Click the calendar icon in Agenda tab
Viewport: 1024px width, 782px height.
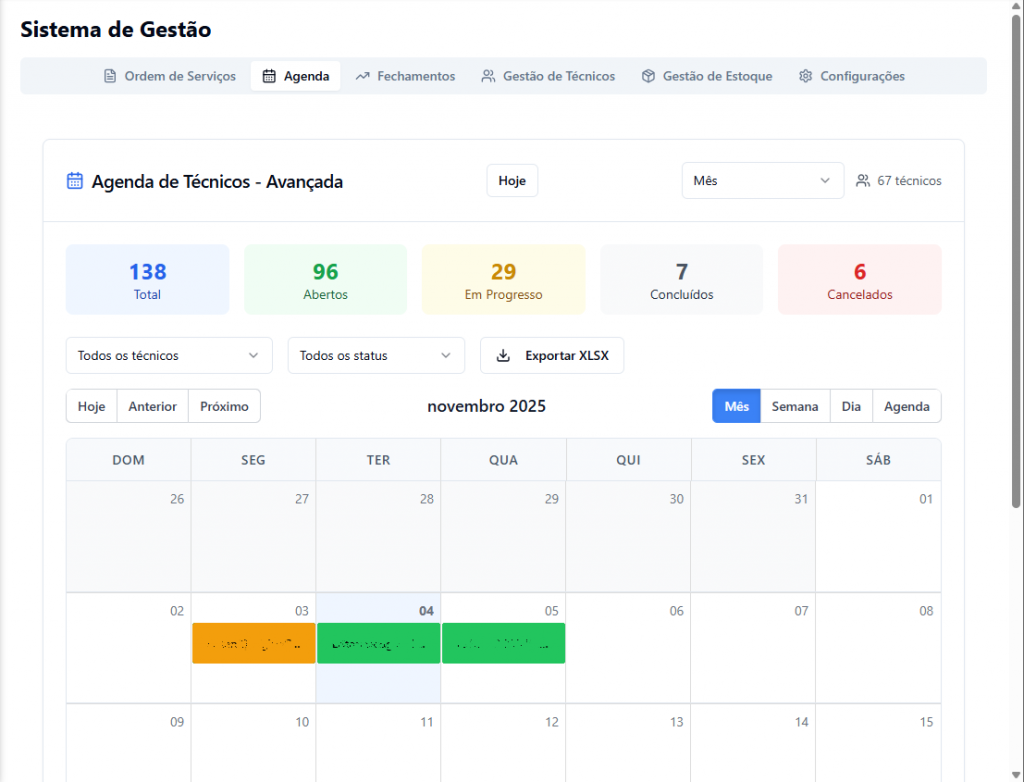tap(269, 76)
